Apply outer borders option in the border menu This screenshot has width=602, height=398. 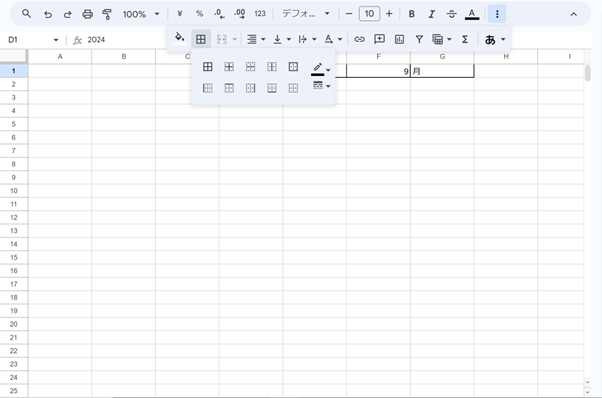pos(293,67)
